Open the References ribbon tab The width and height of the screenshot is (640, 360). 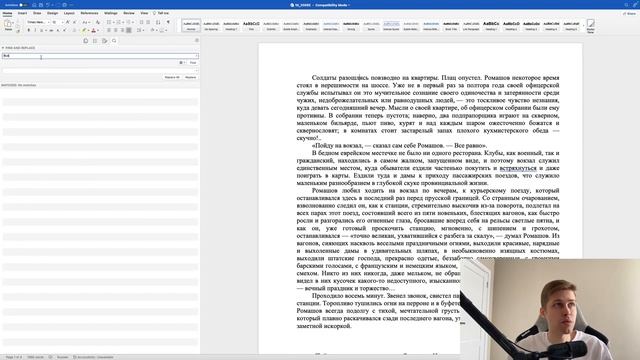tap(89, 13)
